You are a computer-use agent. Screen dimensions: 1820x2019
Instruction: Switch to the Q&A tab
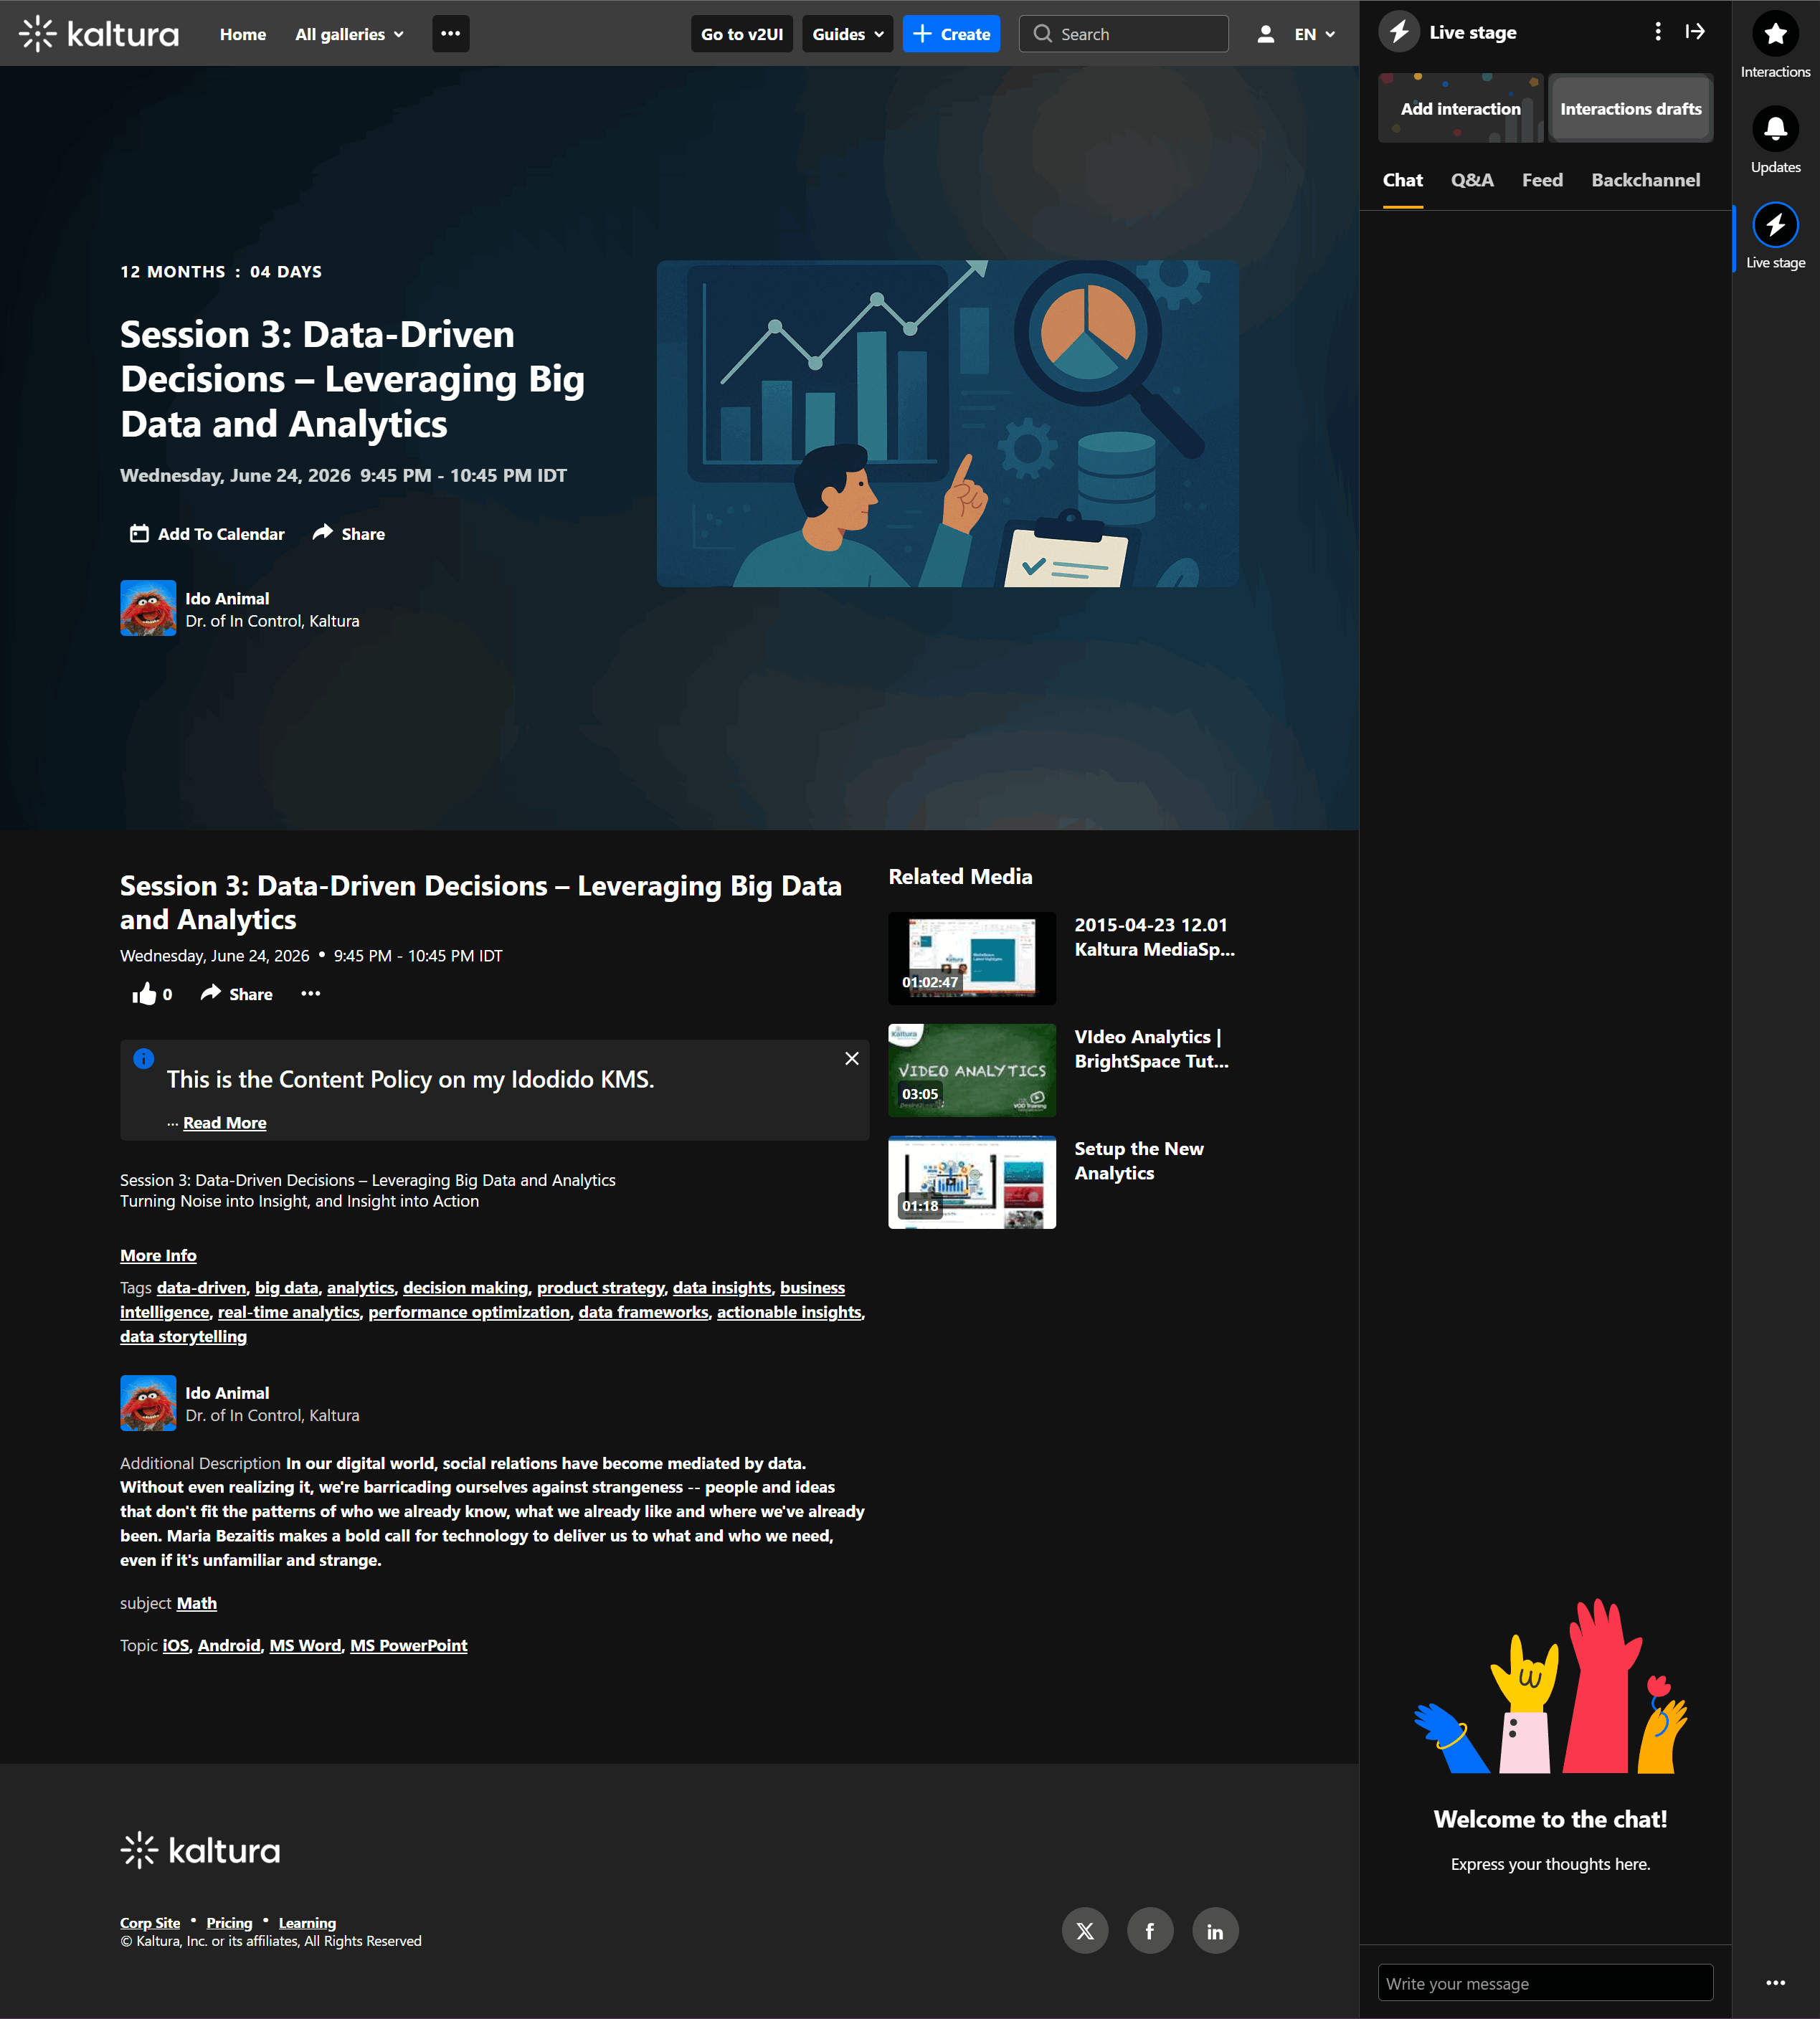1472,180
